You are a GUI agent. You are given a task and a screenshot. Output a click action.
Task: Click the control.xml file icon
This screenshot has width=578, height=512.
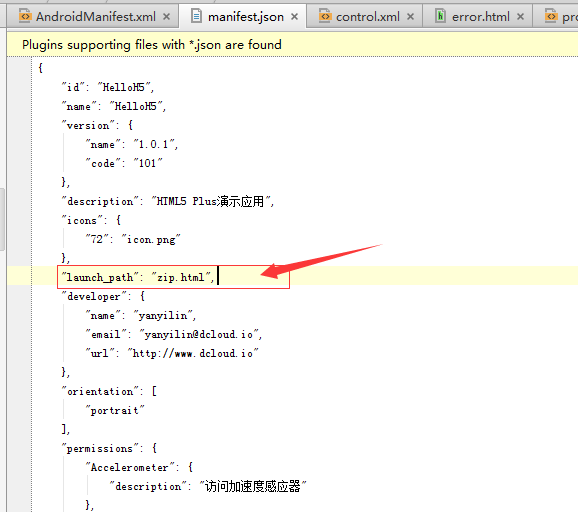[325, 17]
